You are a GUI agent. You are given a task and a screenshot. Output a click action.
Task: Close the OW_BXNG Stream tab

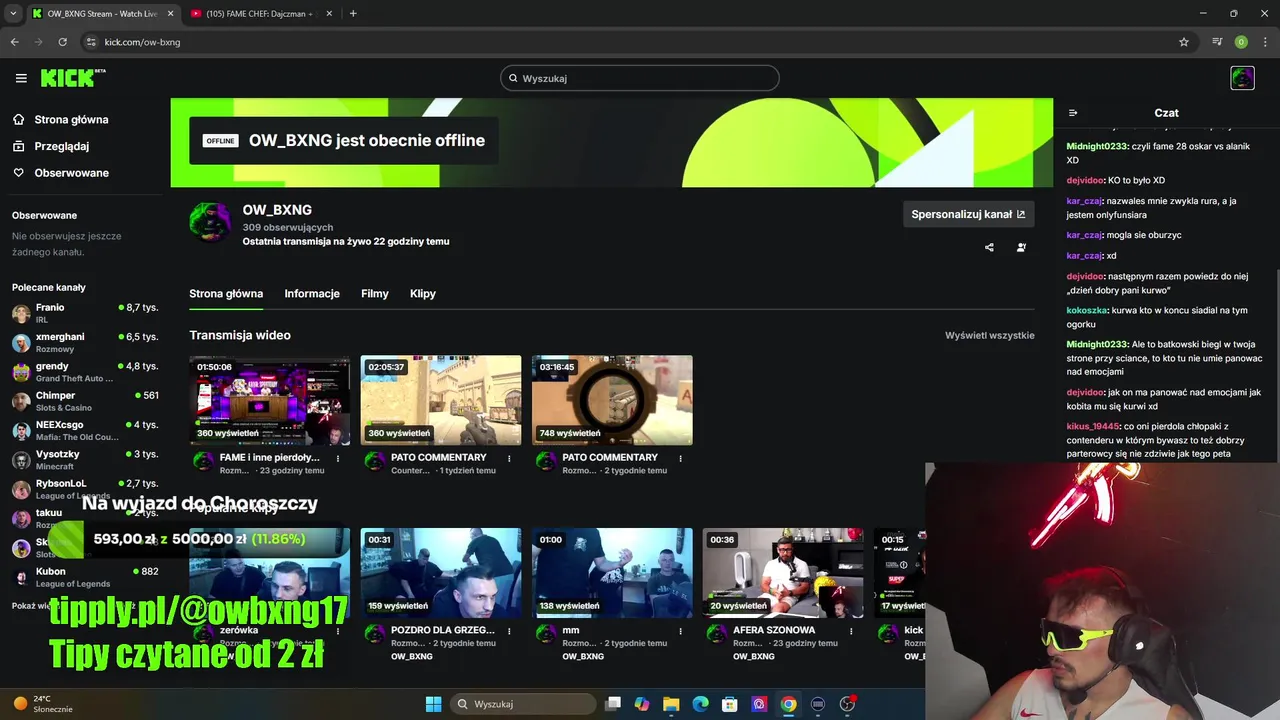(170, 14)
